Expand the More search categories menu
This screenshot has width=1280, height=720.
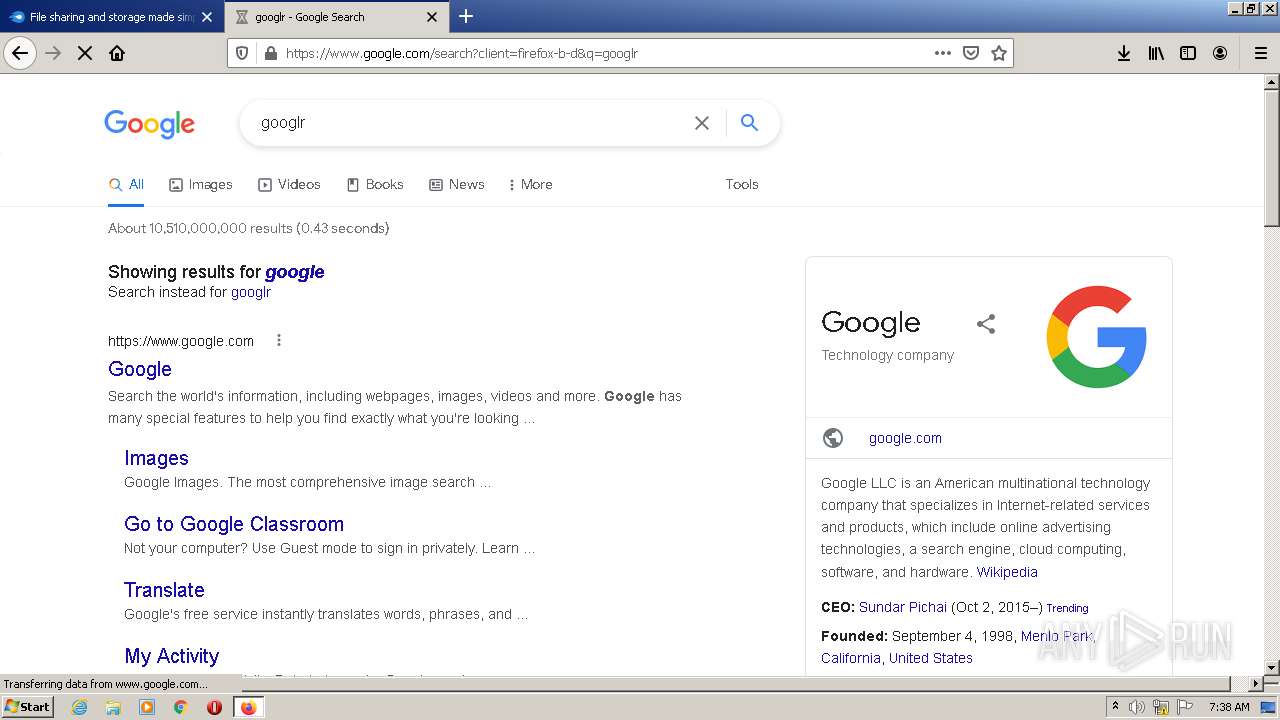(x=530, y=184)
